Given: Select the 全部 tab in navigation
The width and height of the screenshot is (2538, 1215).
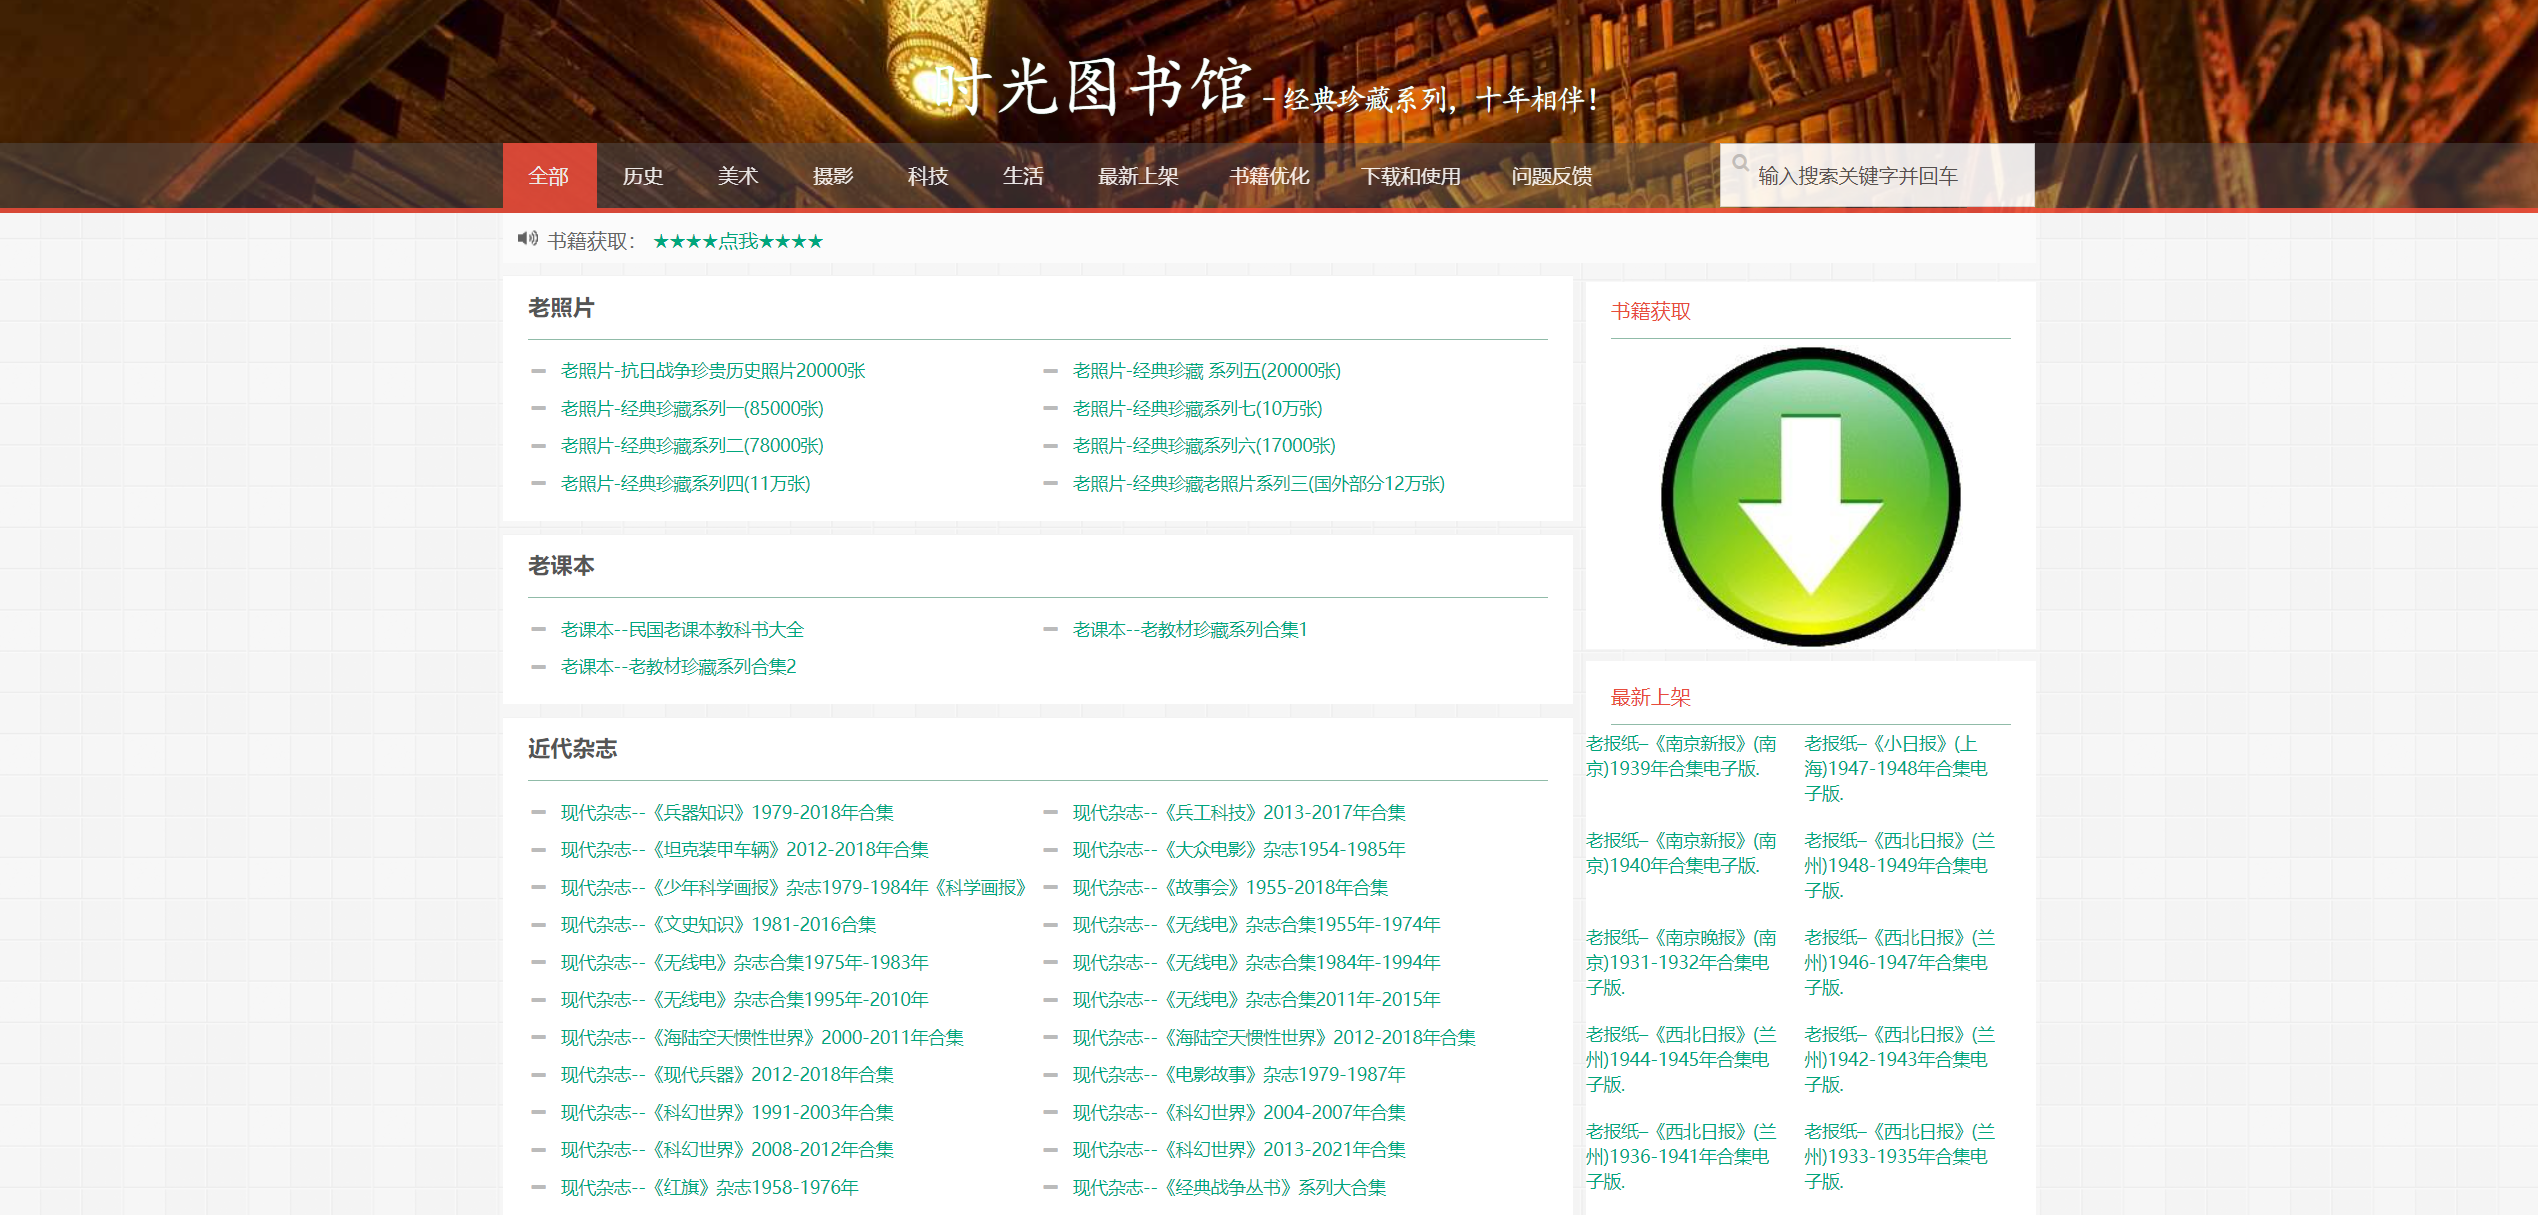Looking at the screenshot, I should 549,175.
